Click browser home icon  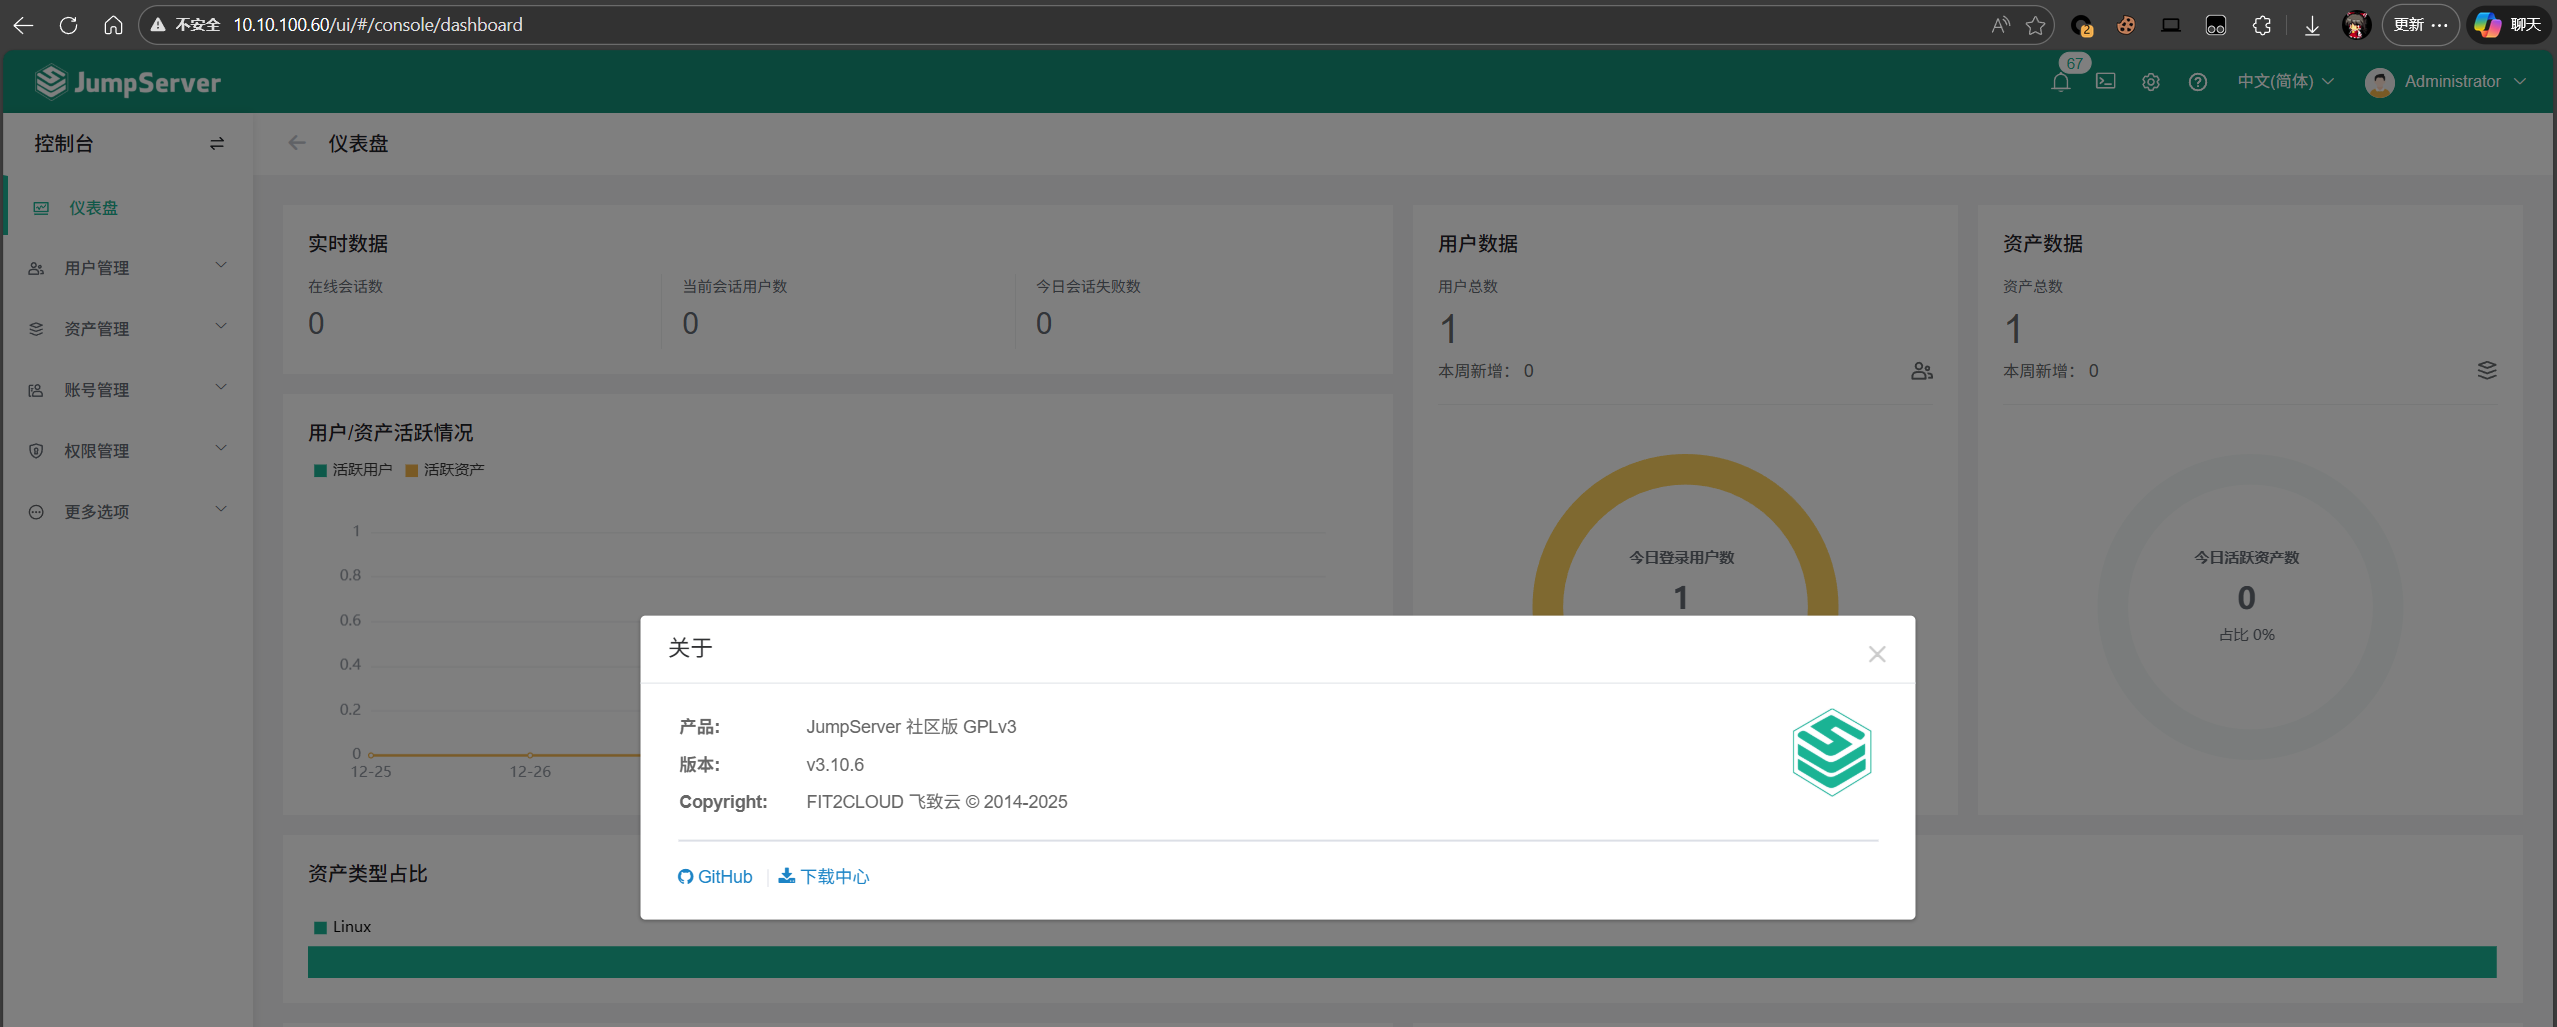(113, 25)
